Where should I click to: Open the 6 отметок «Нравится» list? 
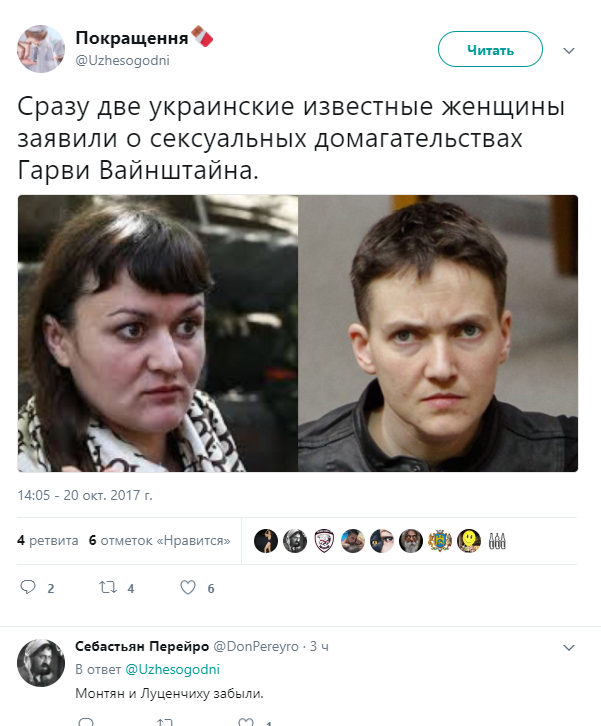point(159,540)
